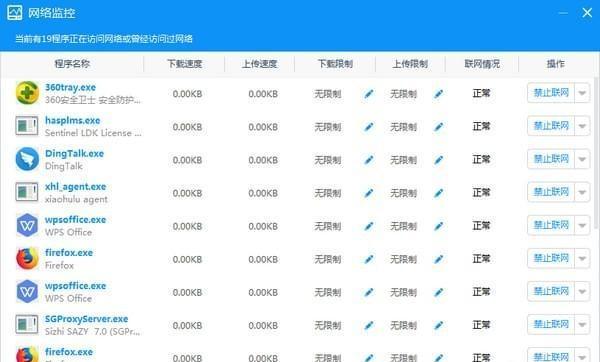The image size is (600, 362).
Task: Edit upload limit pencil, wpsoffice.exe row above SGProxyServer.exe
Action: click(x=439, y=292)
